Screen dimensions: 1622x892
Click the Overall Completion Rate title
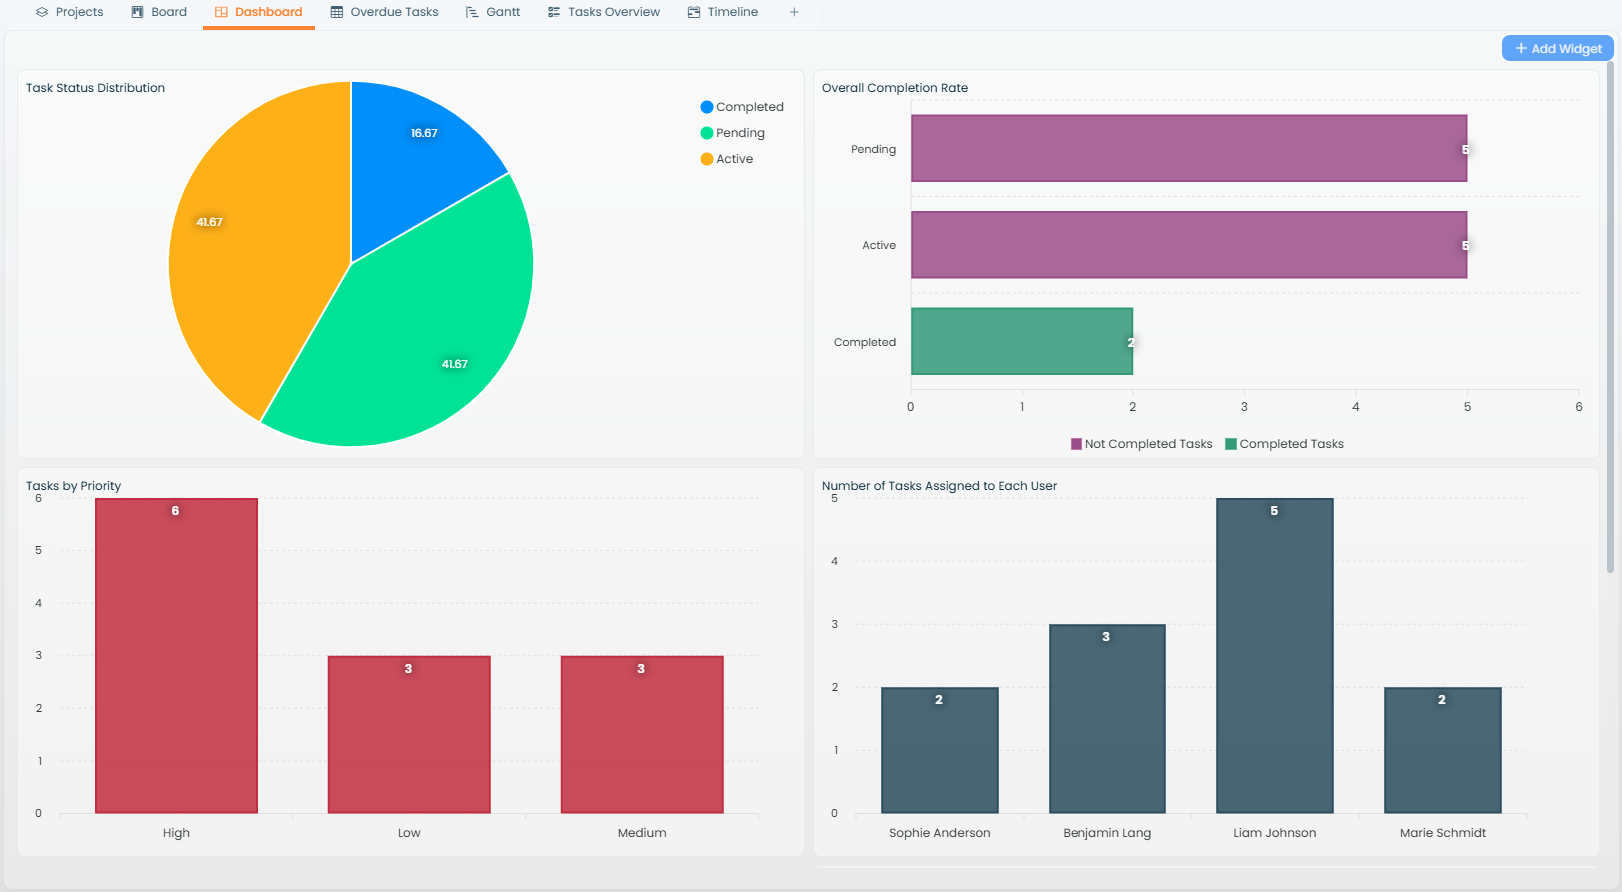pos(895,88)
